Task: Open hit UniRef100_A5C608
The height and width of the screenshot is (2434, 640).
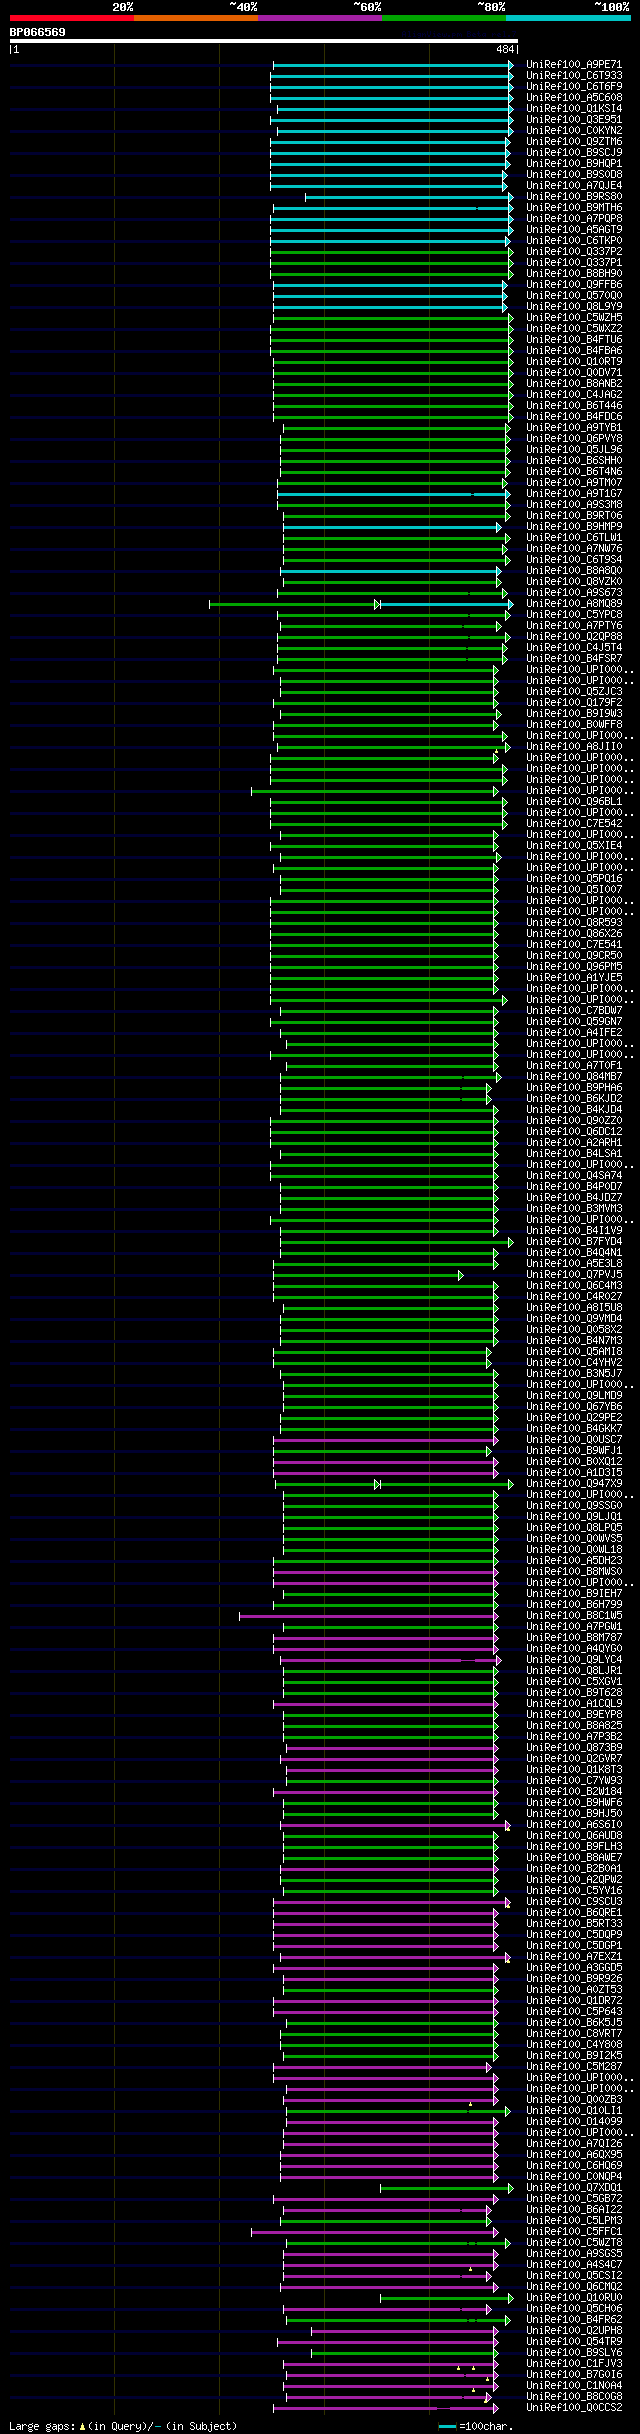Action: (x=574, y=97)
